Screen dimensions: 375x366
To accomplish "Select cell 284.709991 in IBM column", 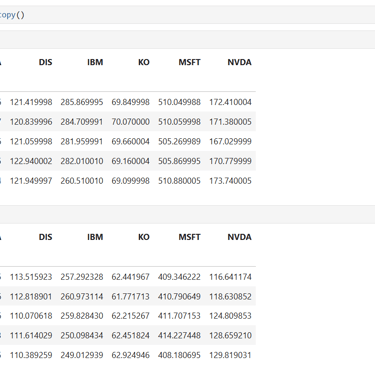I will click(82, 122).
